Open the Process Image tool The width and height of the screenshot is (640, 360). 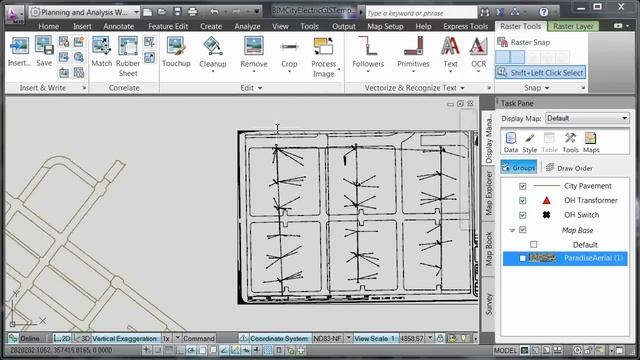point(323,46)
